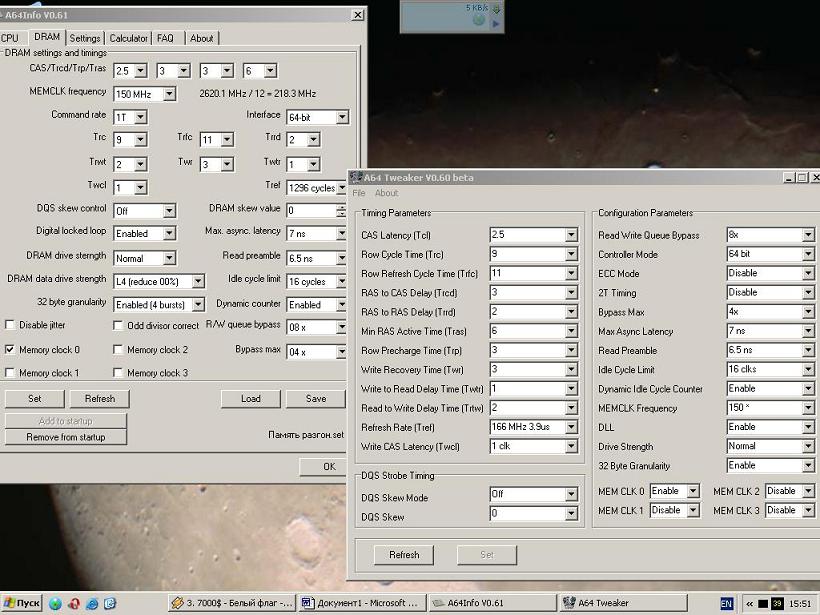
Task: Click the play arrow in the speed widget
Action: click(x=496, y=22)
